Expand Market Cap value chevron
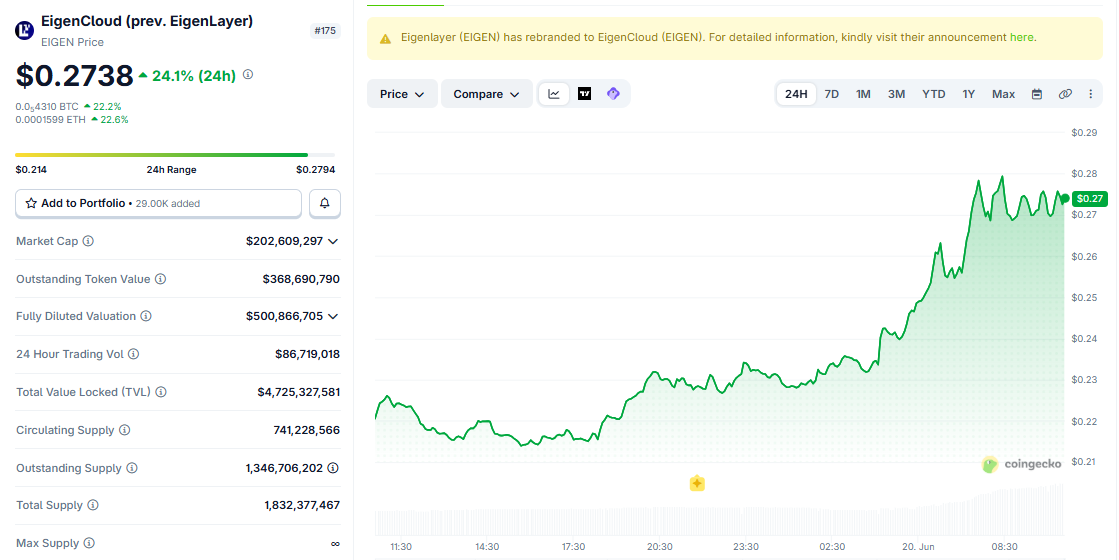 pyautogui.click(x=333, y=241)
